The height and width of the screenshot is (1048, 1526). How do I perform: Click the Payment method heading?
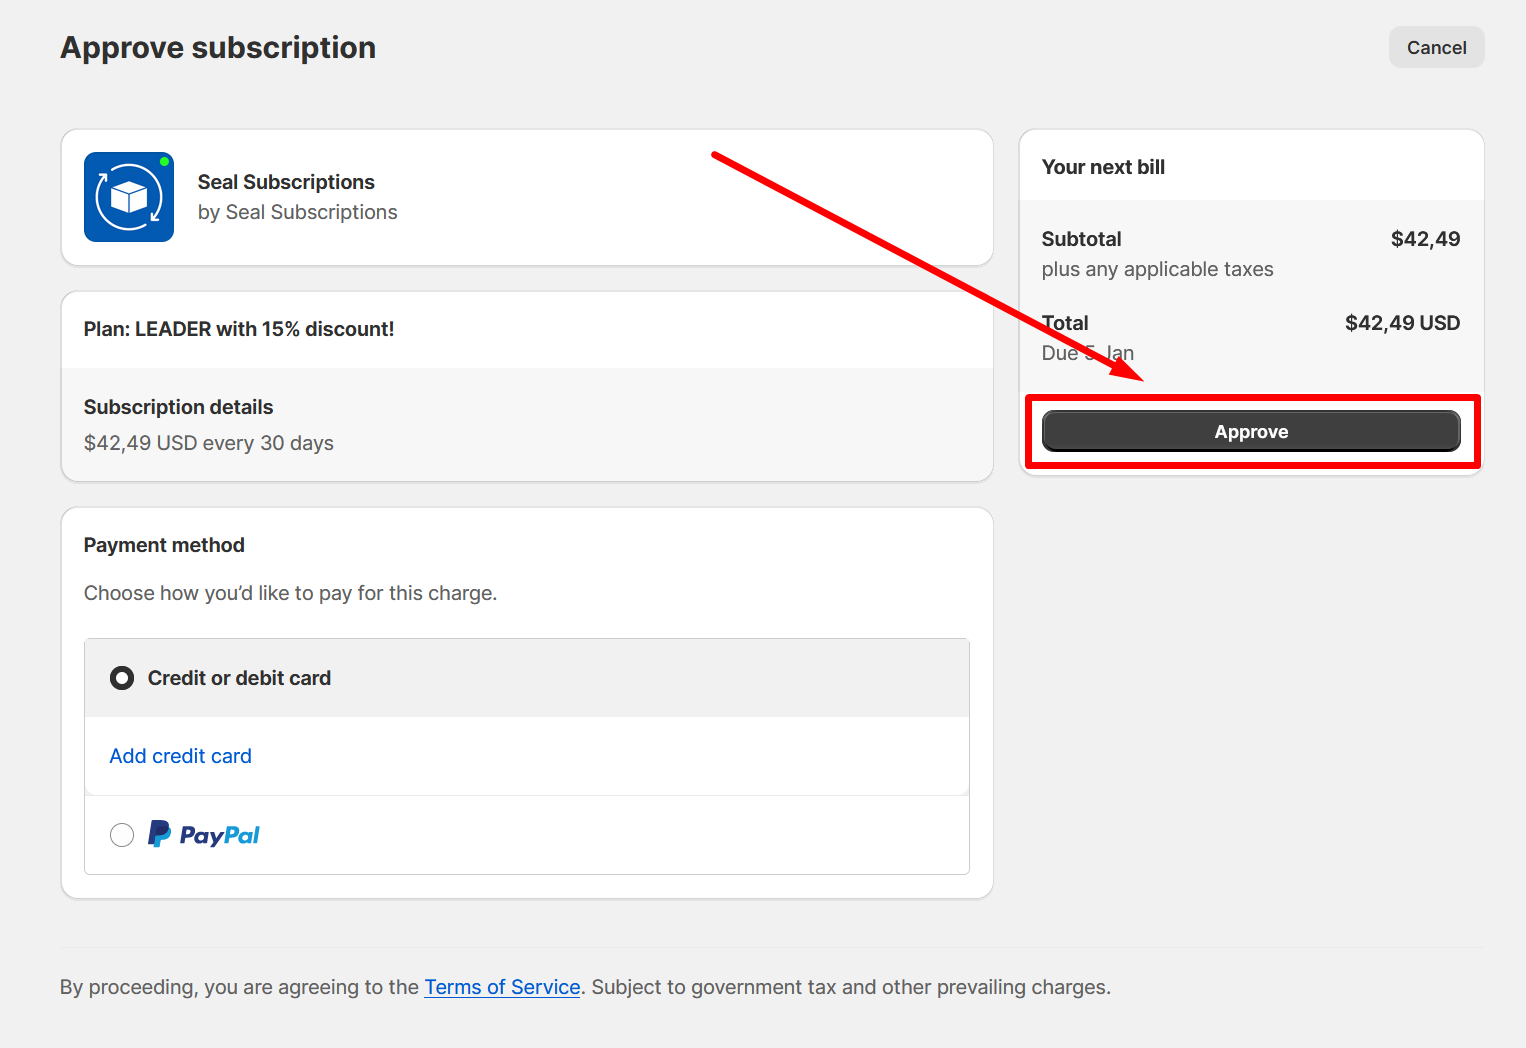[x=164, y=545]
